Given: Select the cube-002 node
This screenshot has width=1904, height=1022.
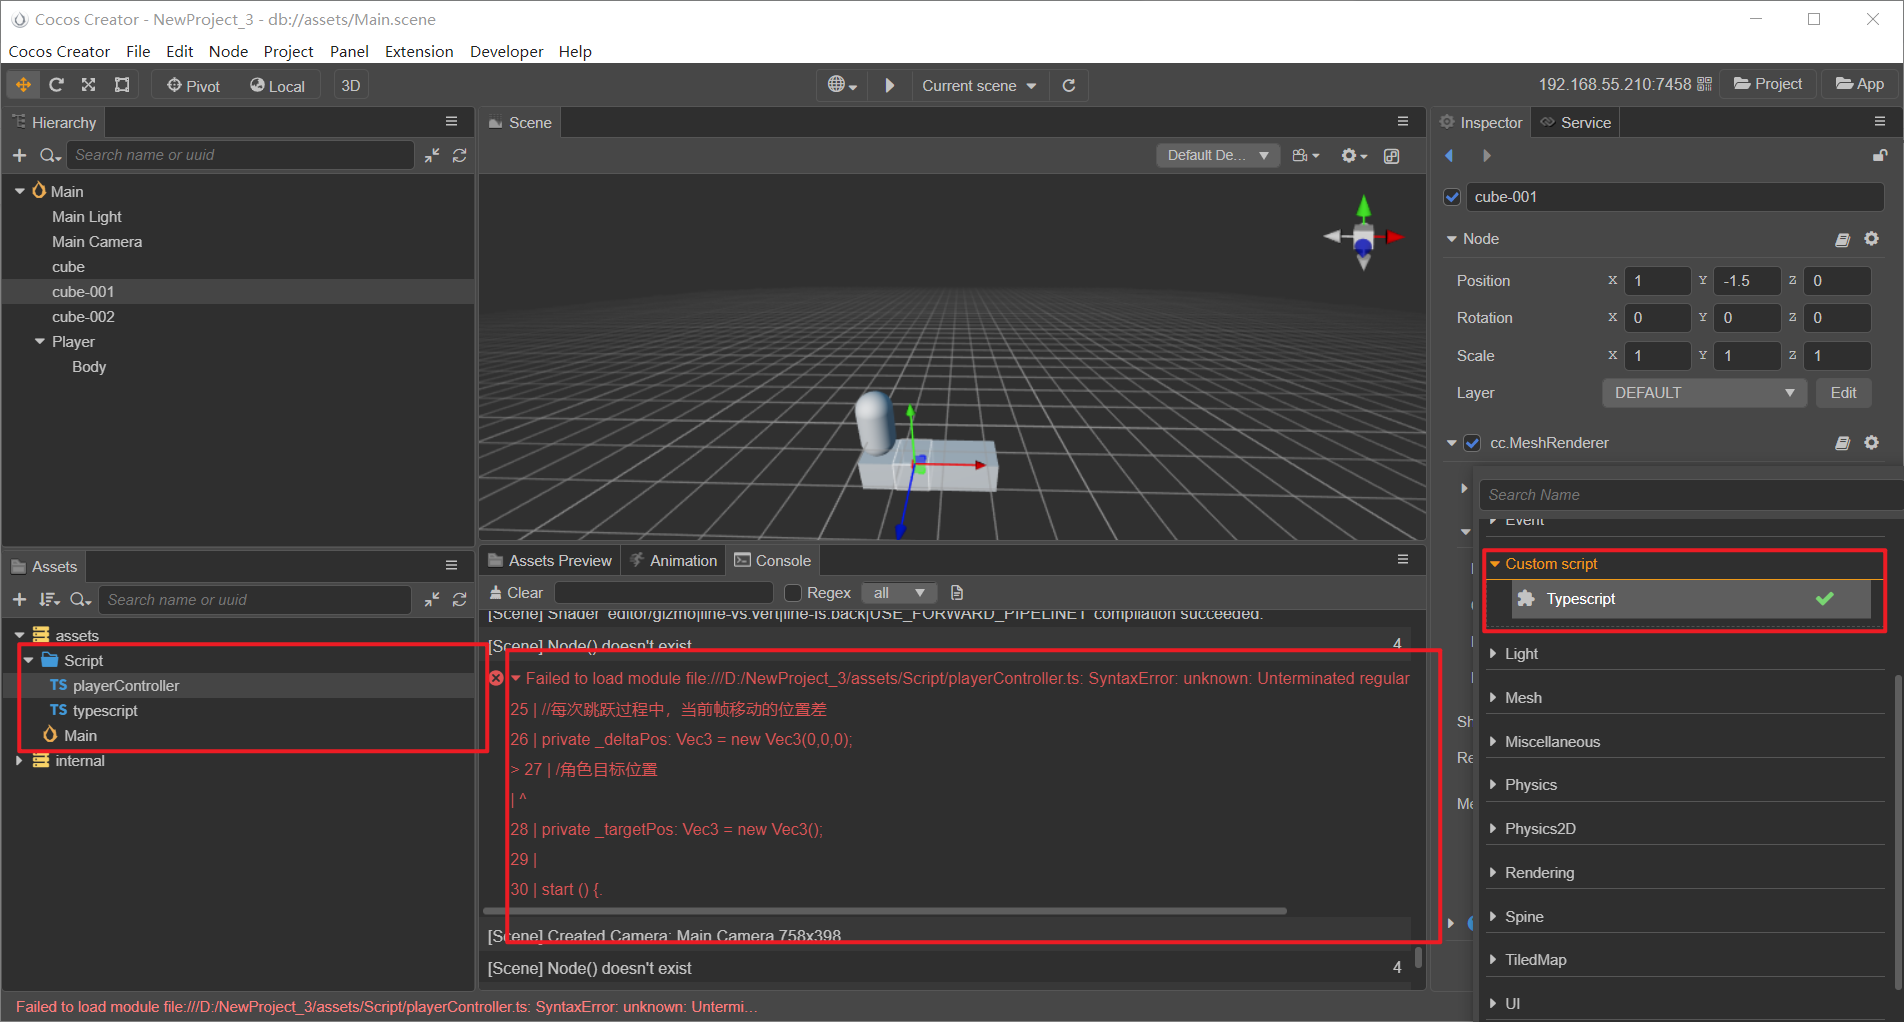Looking at the screenshot, I should [83, 317].
